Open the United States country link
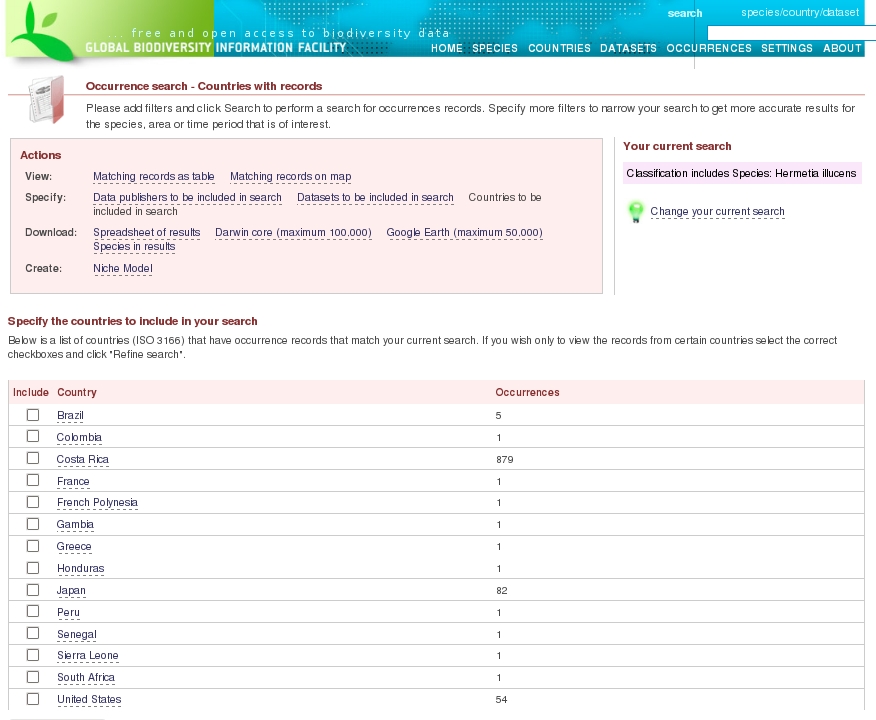Image resolution: width=876 pixels, height=720 pixels. coord(89,699)
